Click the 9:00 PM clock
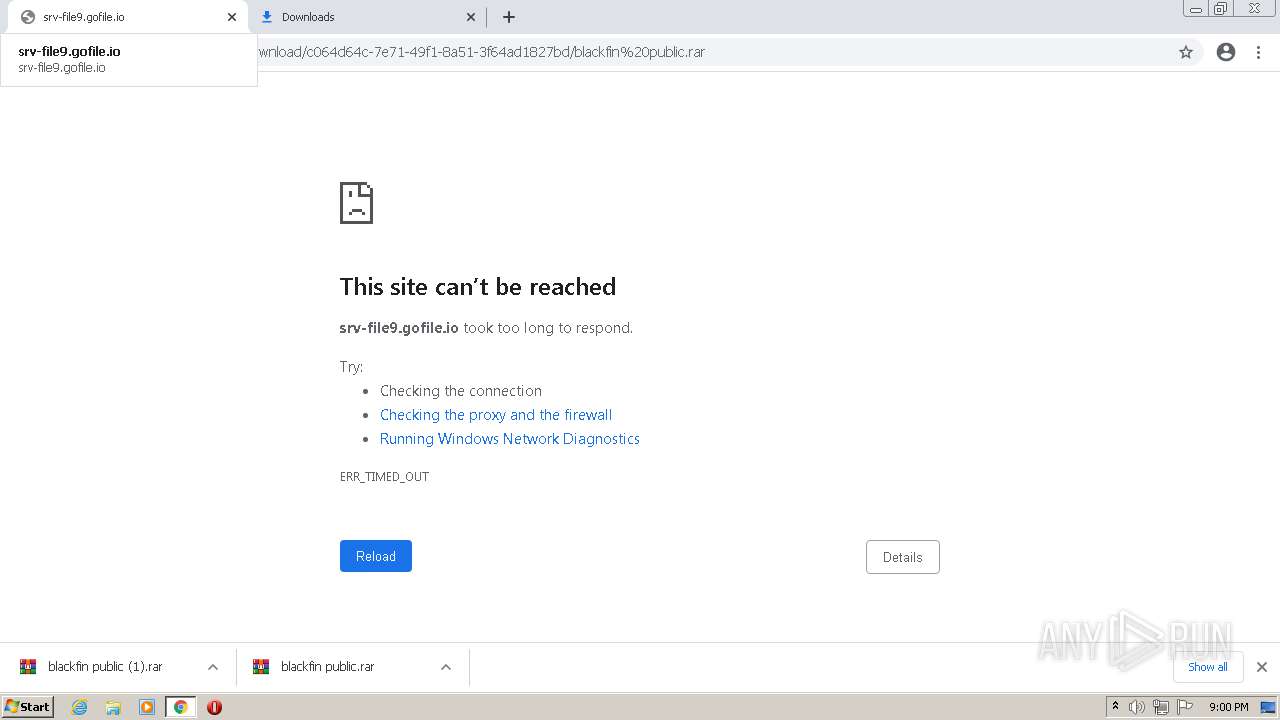The width and height of the screenshot is (1280, 720). pyautogui.click(x=1228, y=707)
